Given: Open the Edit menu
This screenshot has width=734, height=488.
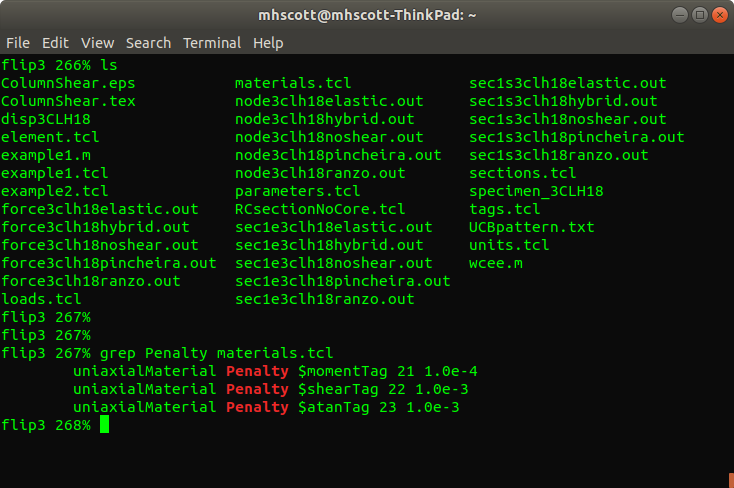Looking at the screenshot, I should tap(55, 43).
